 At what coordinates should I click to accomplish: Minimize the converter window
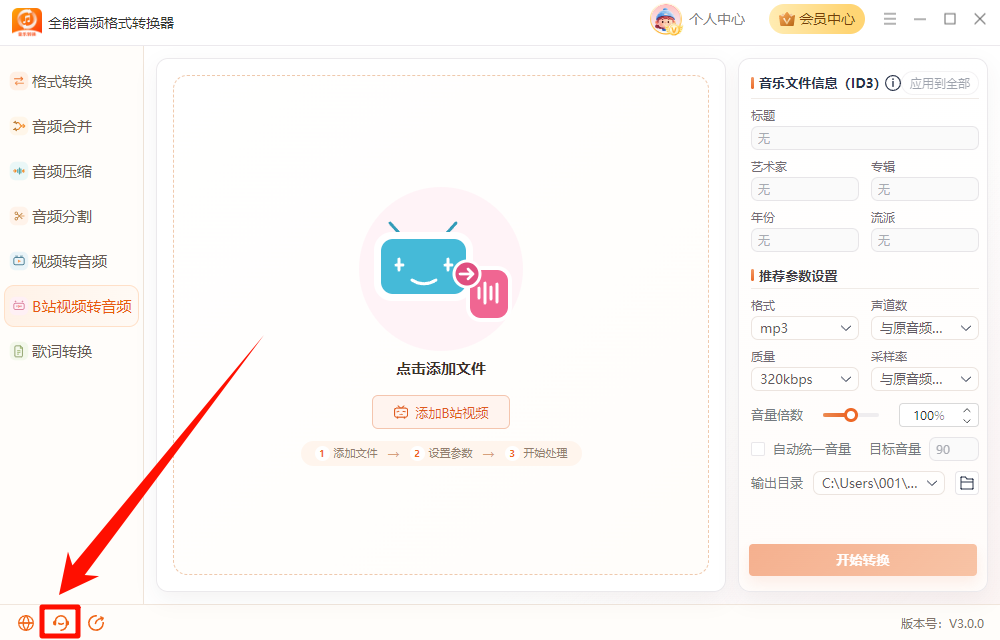pyautogui.click(x=920, y=19)
